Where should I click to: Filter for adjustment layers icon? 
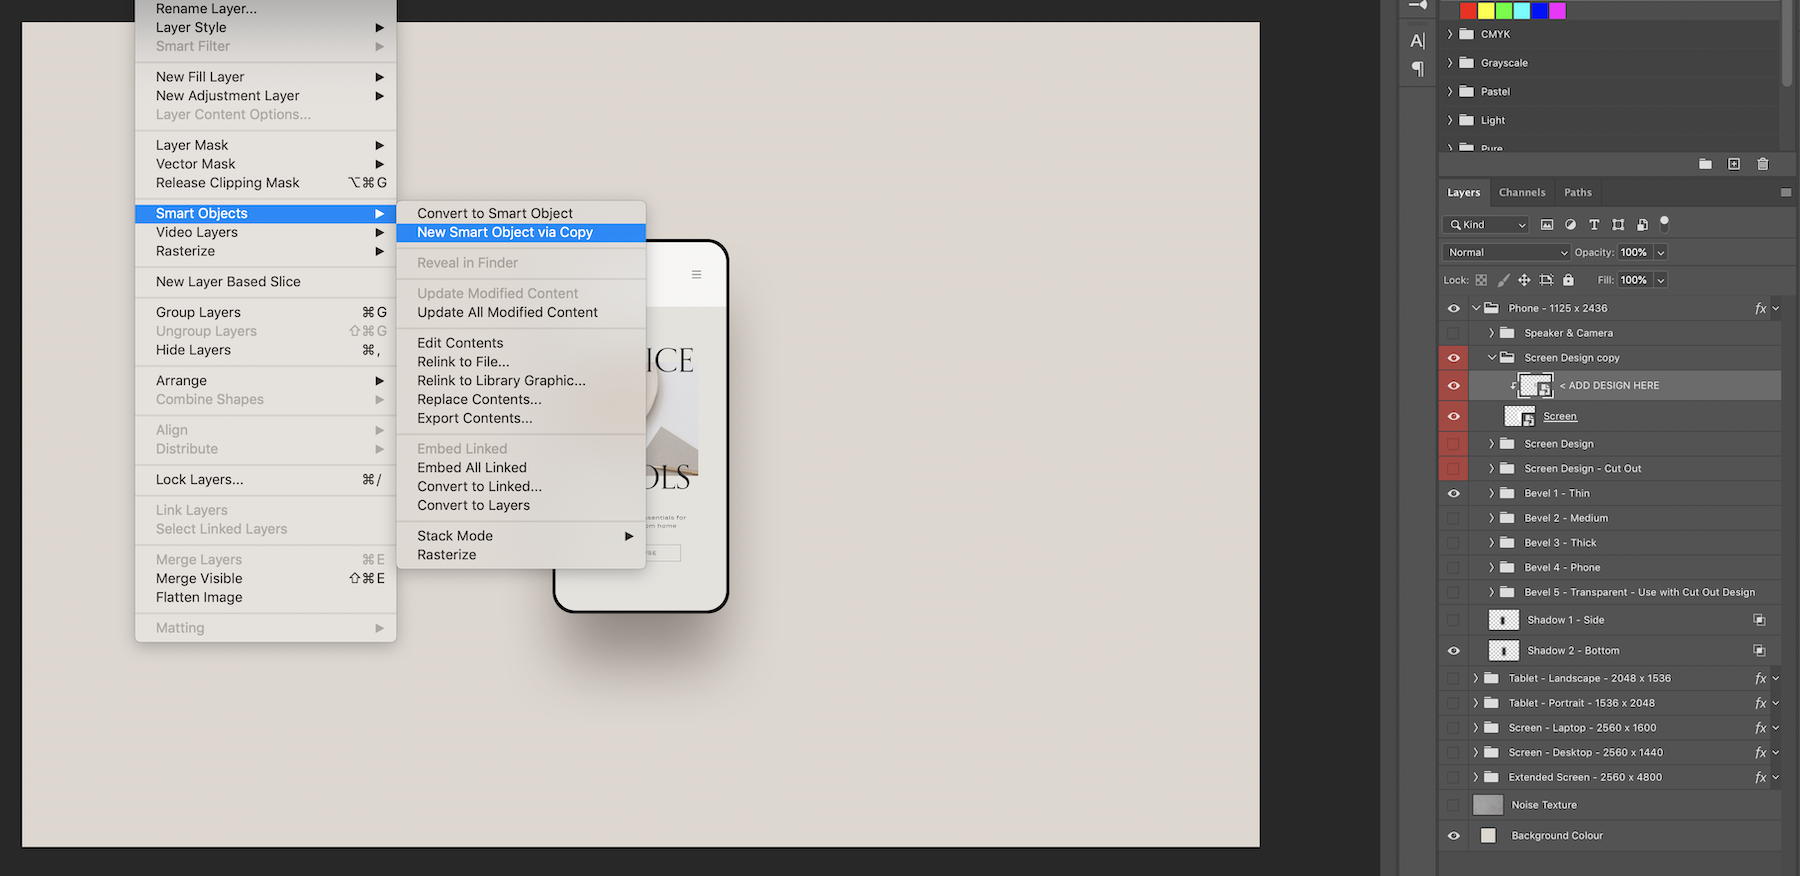1570,225
